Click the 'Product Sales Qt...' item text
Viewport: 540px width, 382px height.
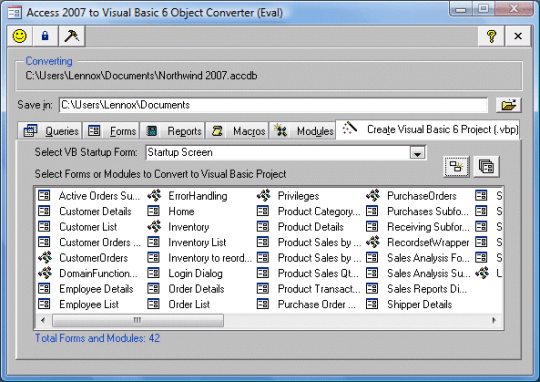(x=318, y=273)
